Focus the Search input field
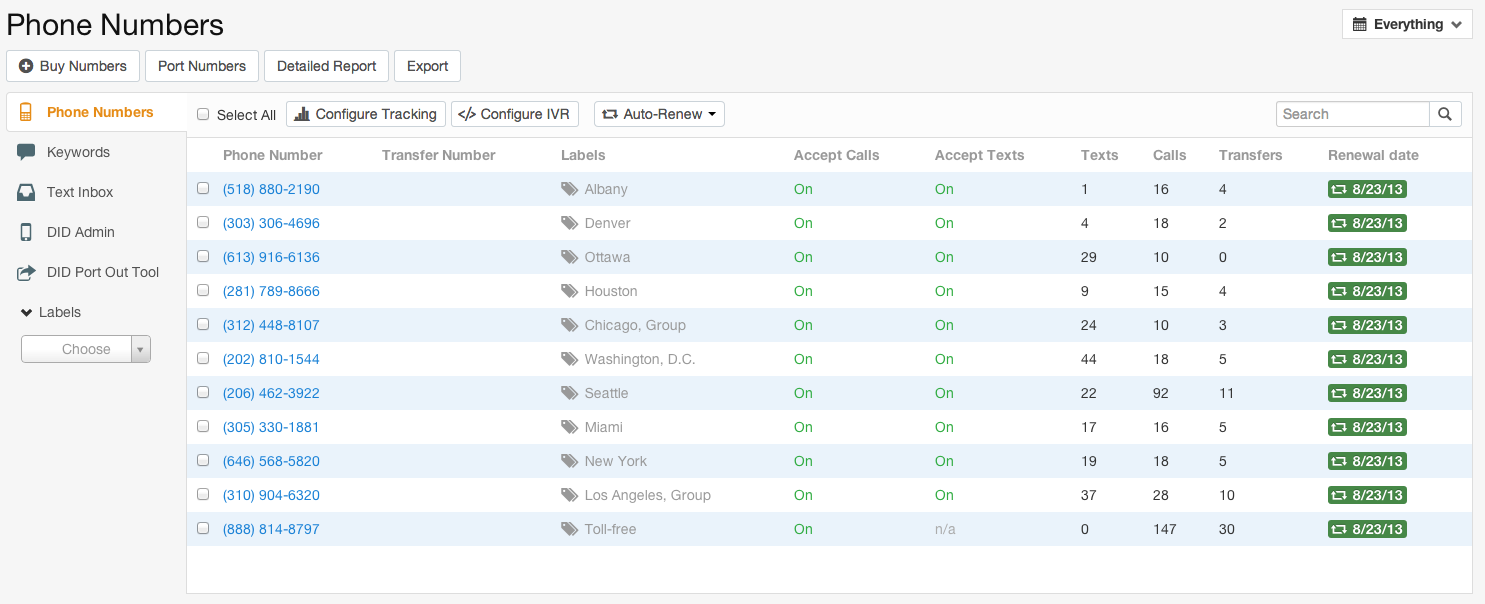The width and height of the screenshot is (1485, 604). [1352, 114]
